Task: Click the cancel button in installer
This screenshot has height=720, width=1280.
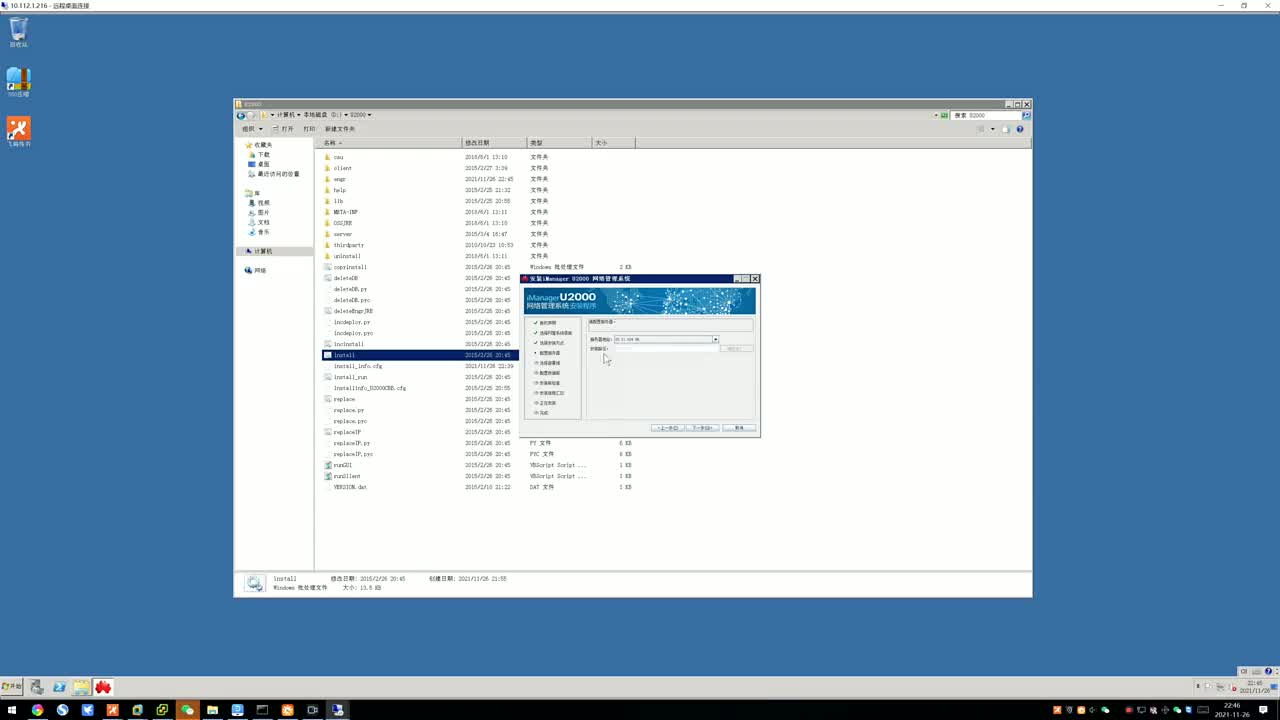Action: 739,428
